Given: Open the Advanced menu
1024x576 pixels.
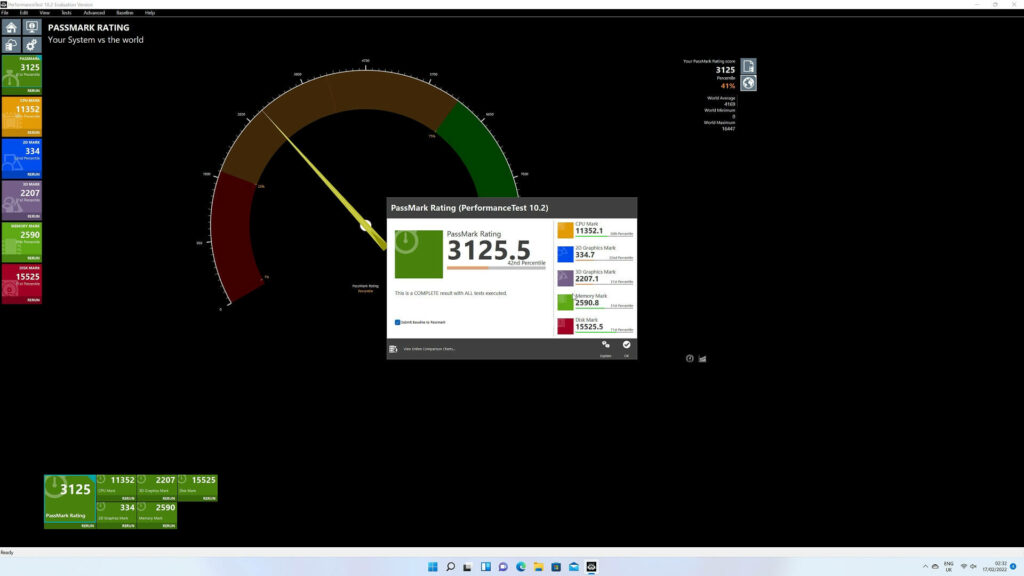Looking at the screenshot, I should 94,12.
